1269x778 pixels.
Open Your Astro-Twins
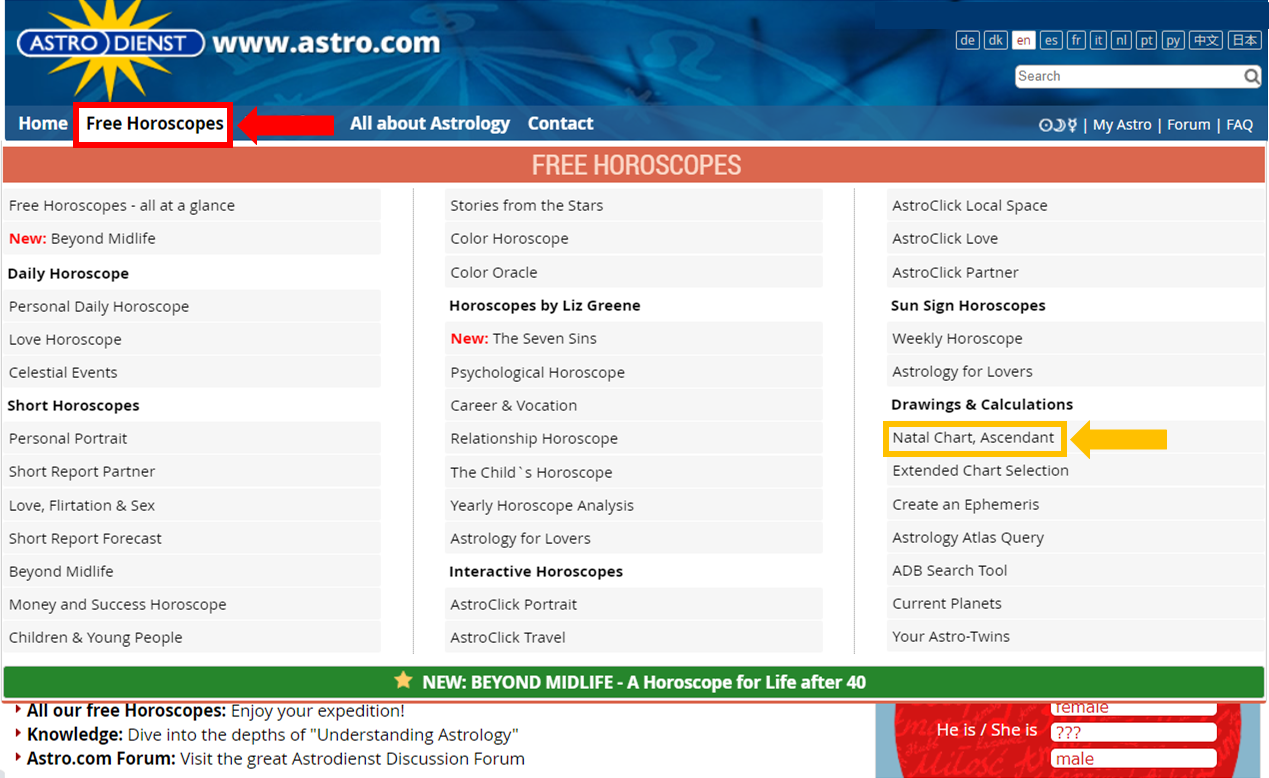[x=1076, y=636]
